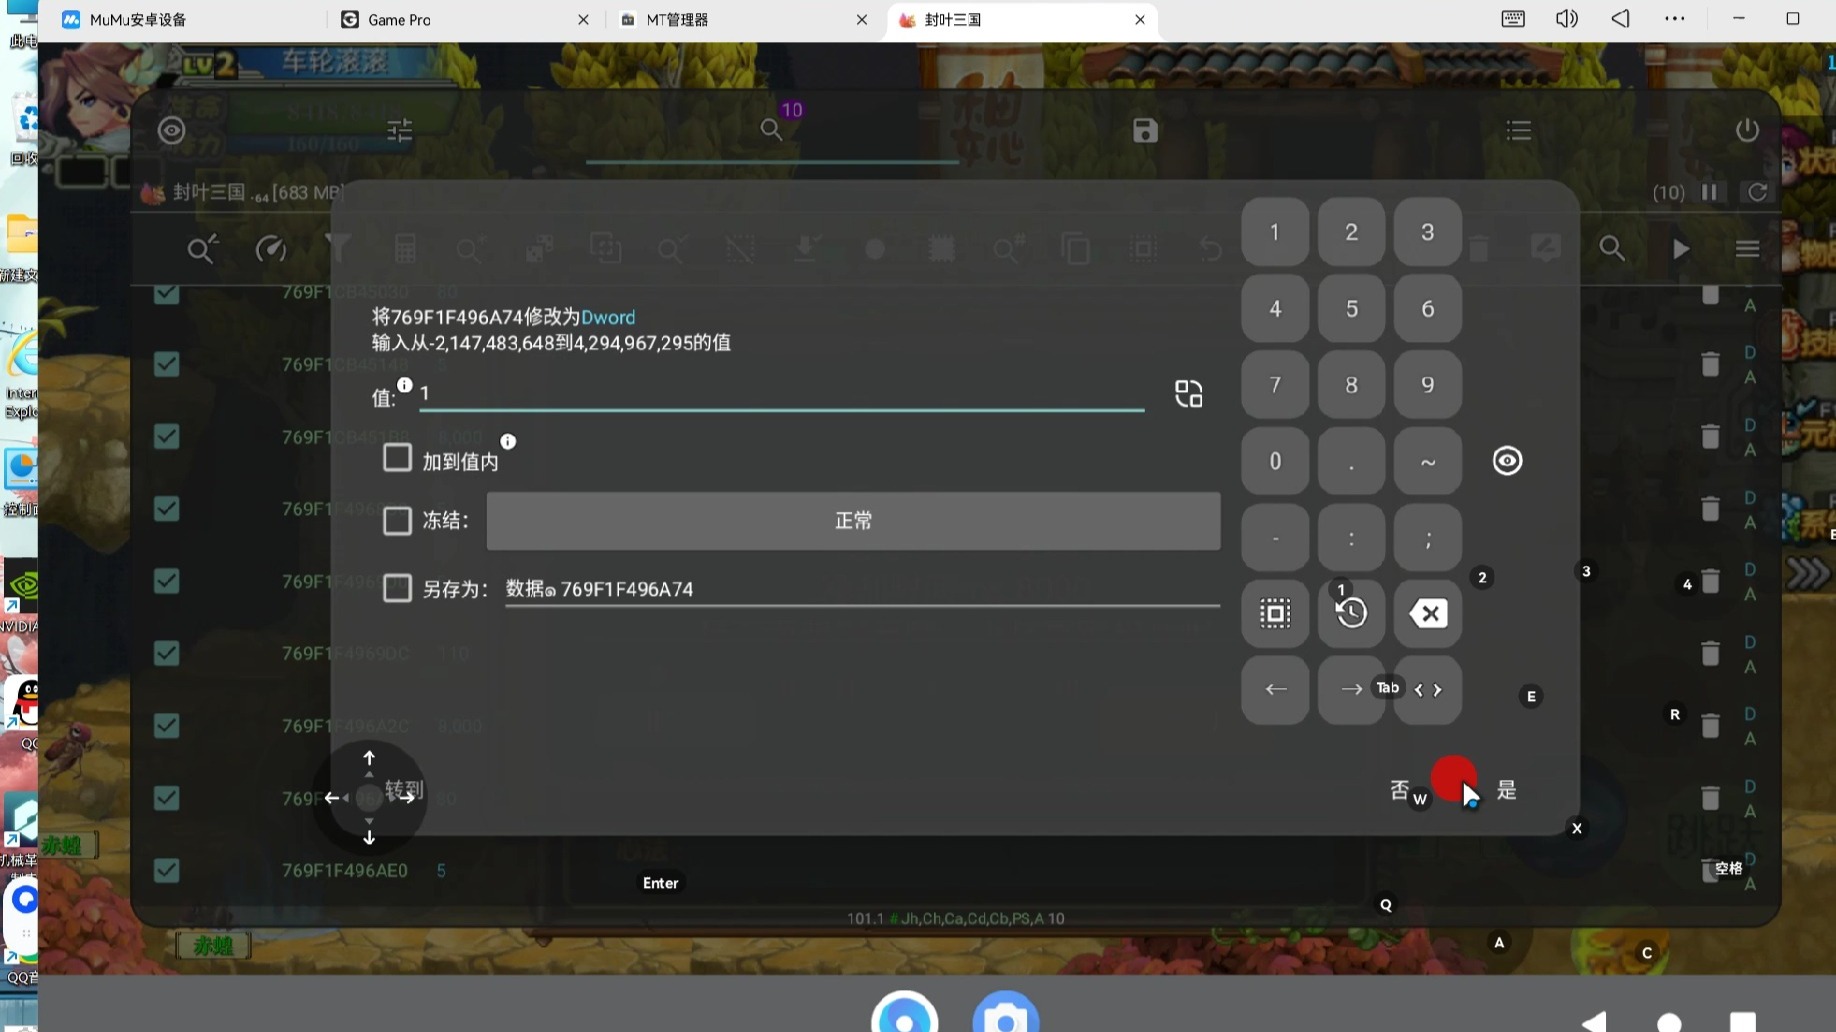
Task: Click the status line 101.1 #Jh,Ch,Ca,Cd,Cb,PS,A 10
Action: tap(956, 918)
